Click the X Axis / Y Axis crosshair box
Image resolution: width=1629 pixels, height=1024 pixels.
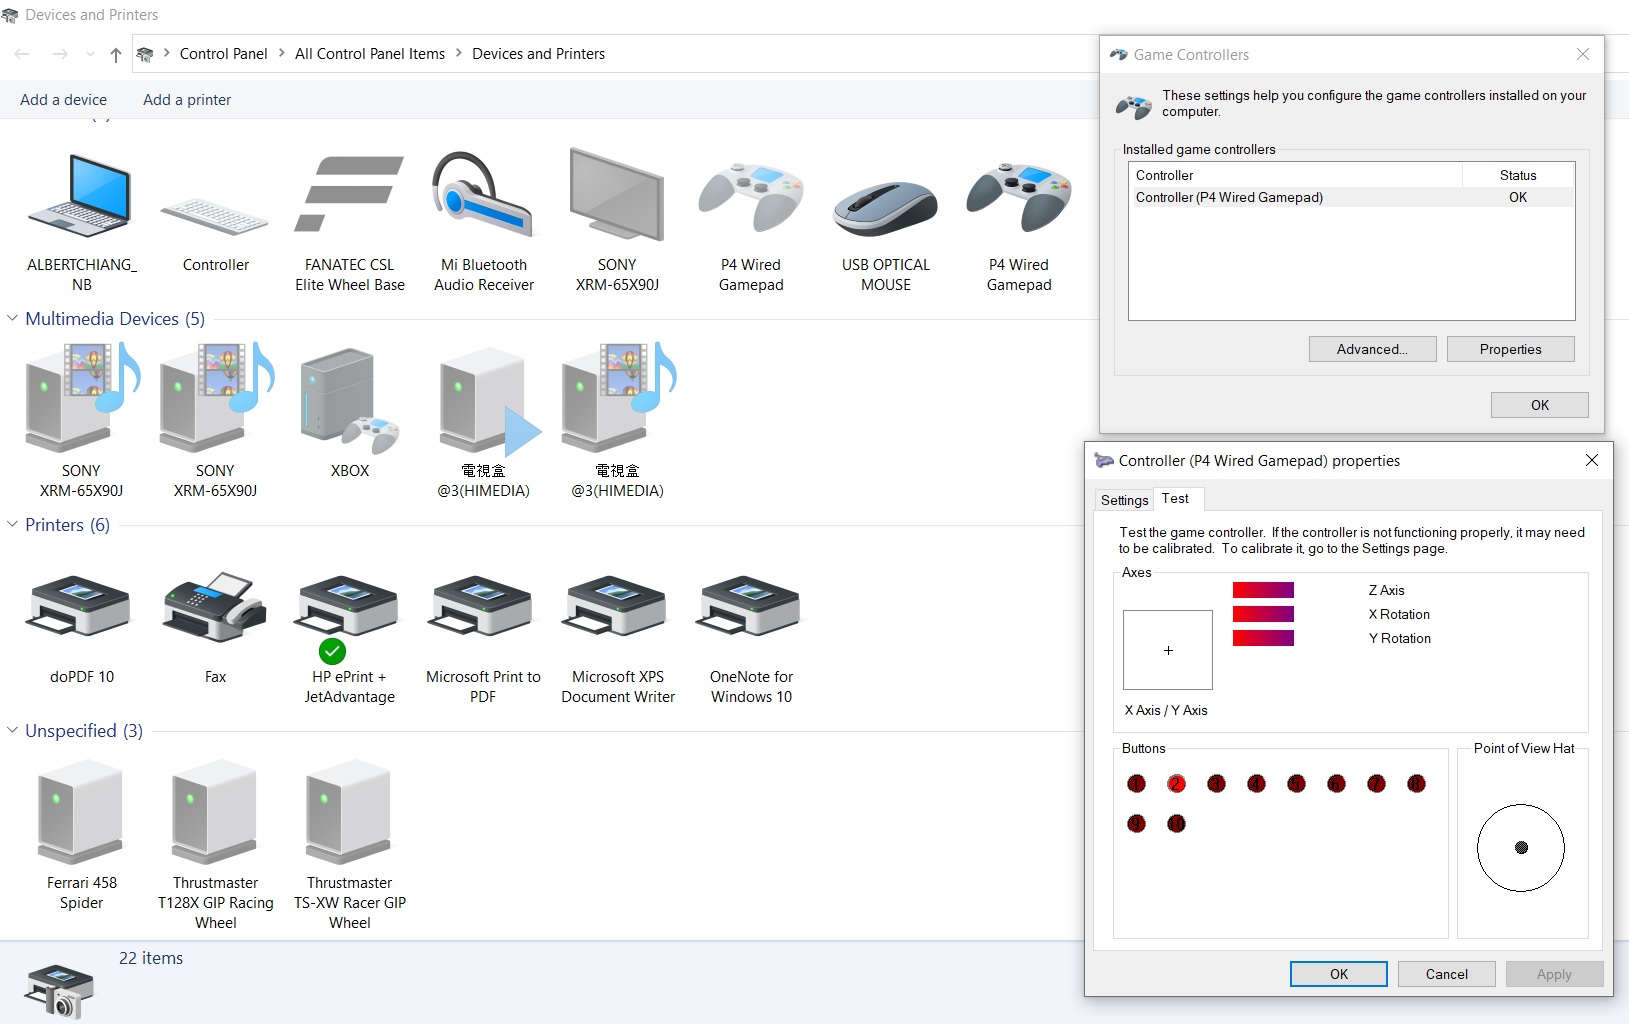coord(1168,650)
